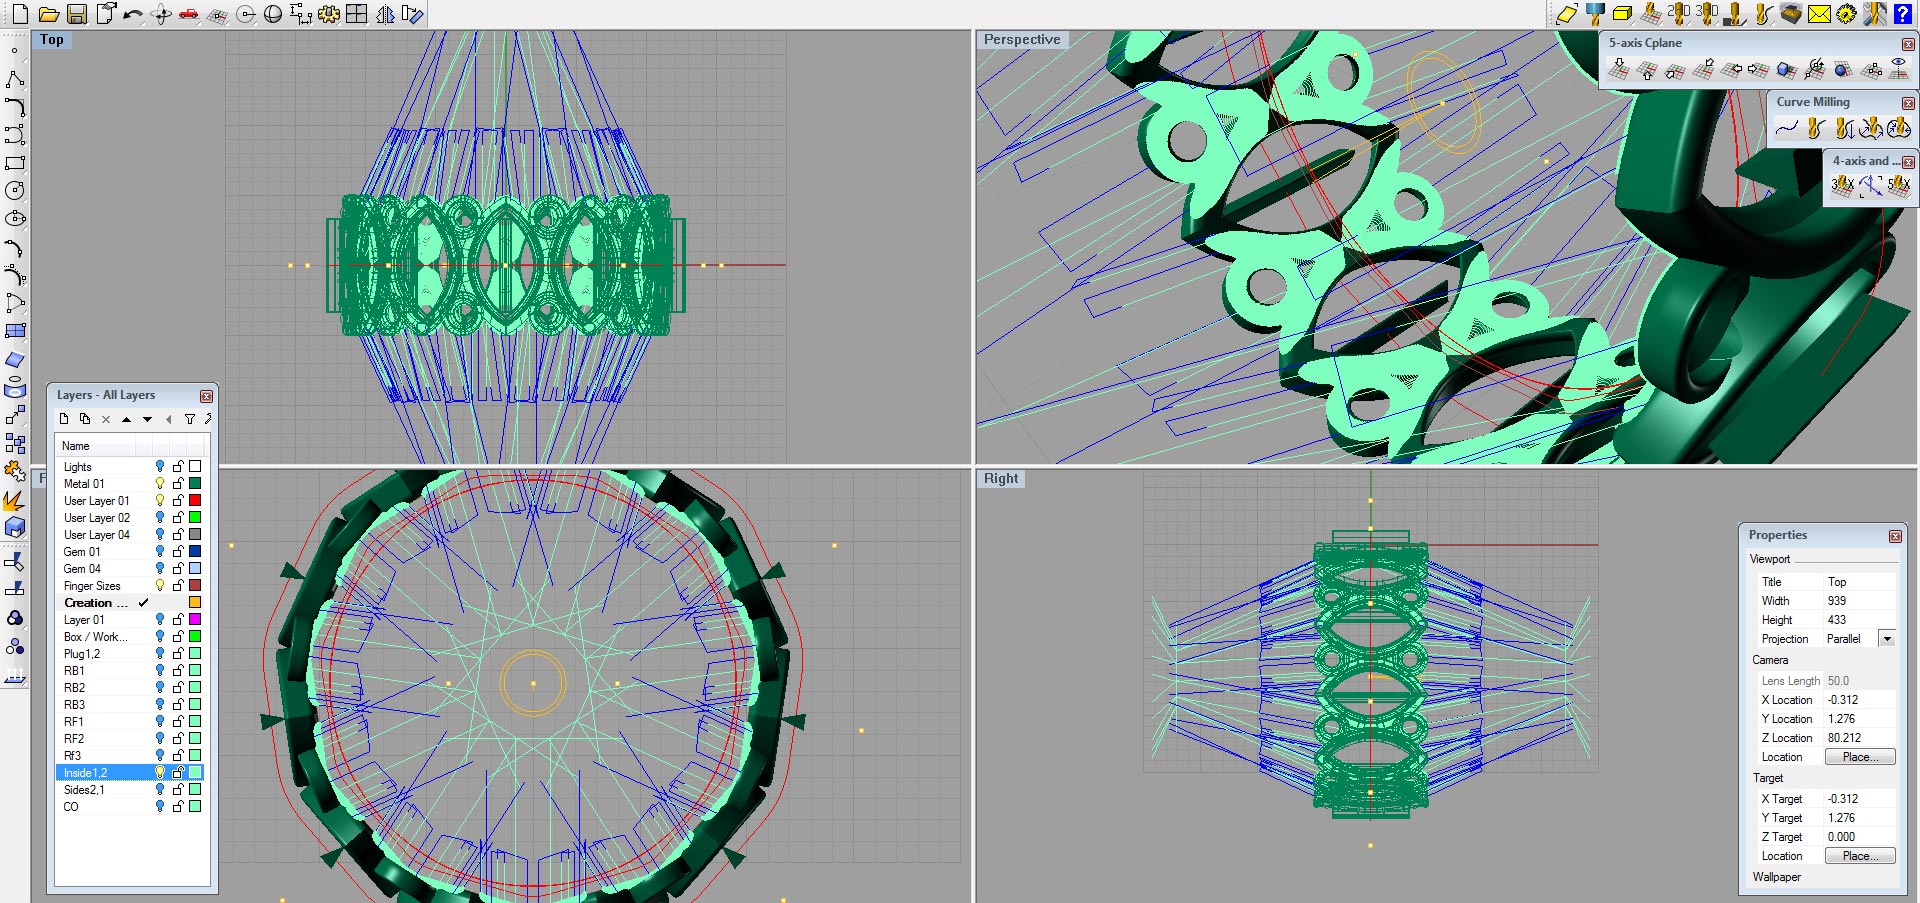Click the Perspective viewport title
This screenshot has height=903, width=1920.
pyautogui.click(x=1021, y=40)
